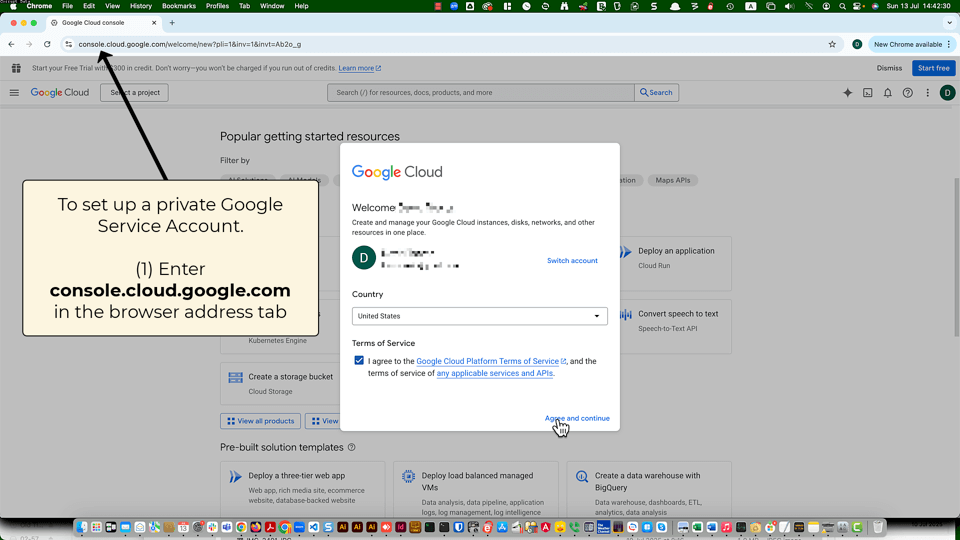Open Create a storage bucket card

[x=280, y=384]
